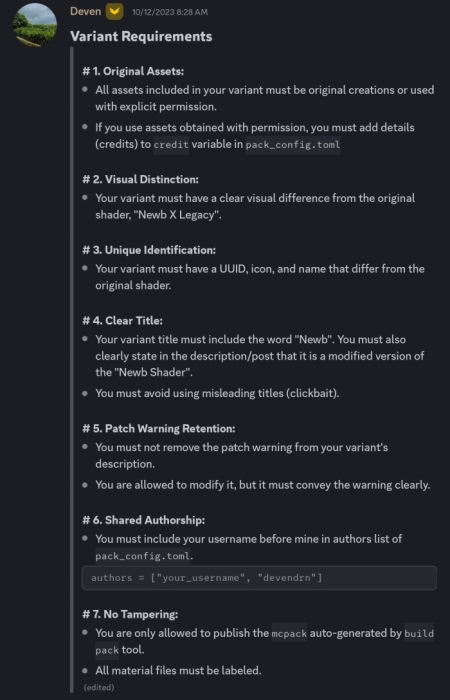Click the '# 1. Original Assets:' heading
Screen dimensions: 450x700
pos(133,71)
